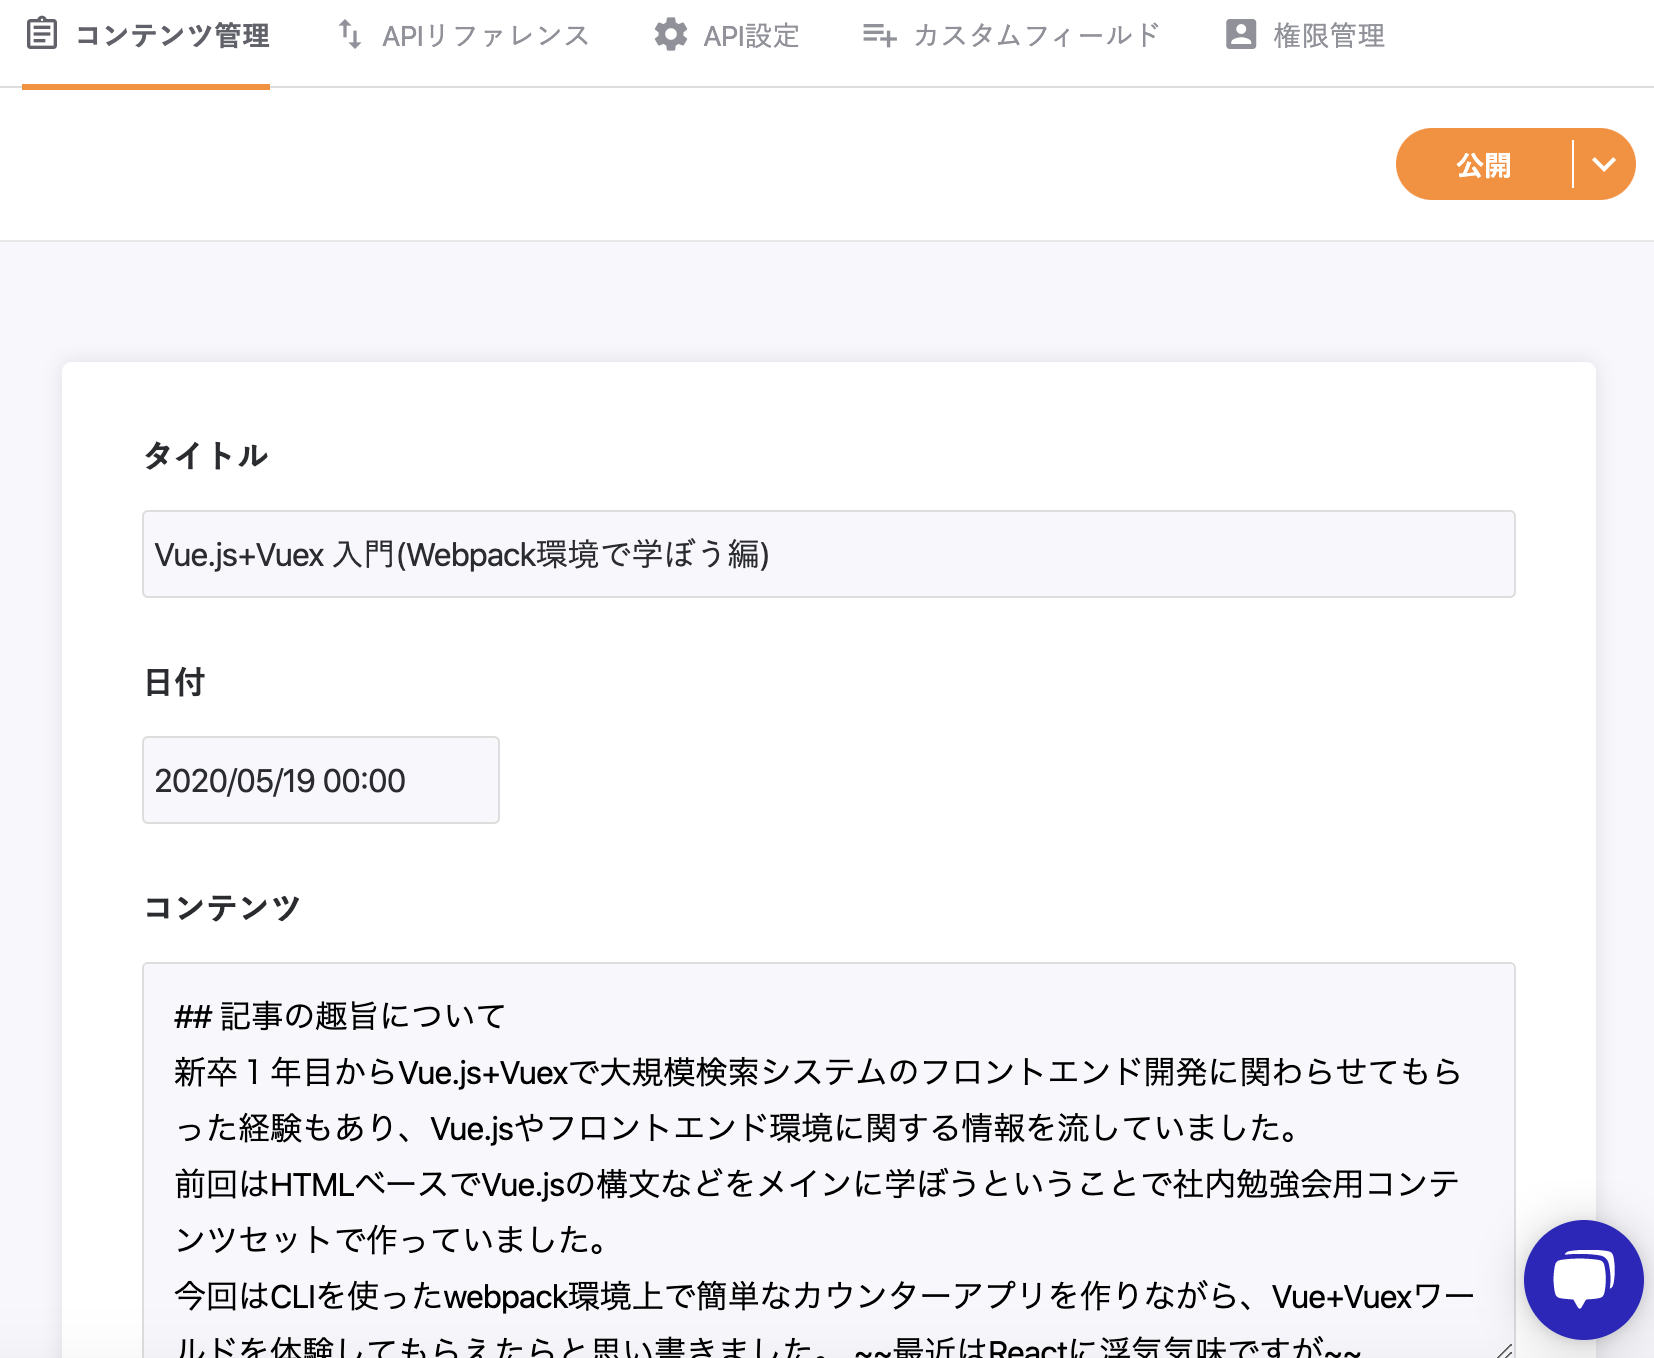This screenshot has height=1358, width=1654.
Task: Click the list-plus icon for カスタムフィールド
Action: [879, 35]
